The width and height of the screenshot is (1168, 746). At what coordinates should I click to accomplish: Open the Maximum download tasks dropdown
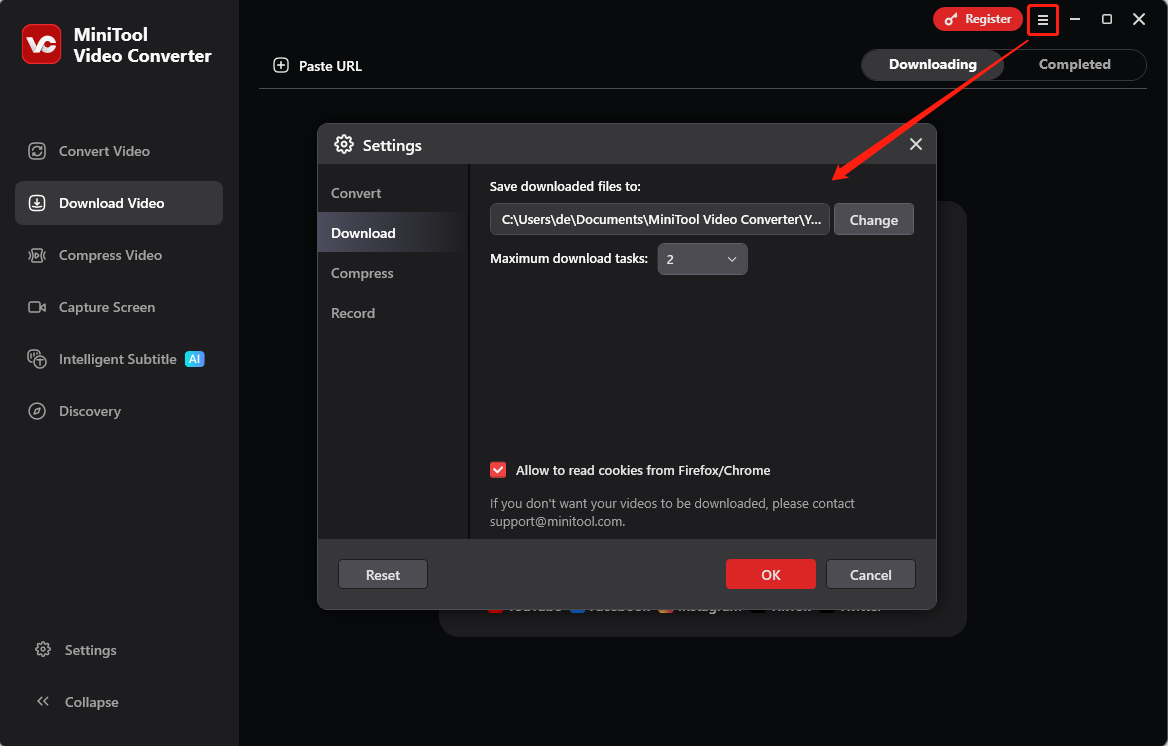pyautogui.click(x=702, y=258)
